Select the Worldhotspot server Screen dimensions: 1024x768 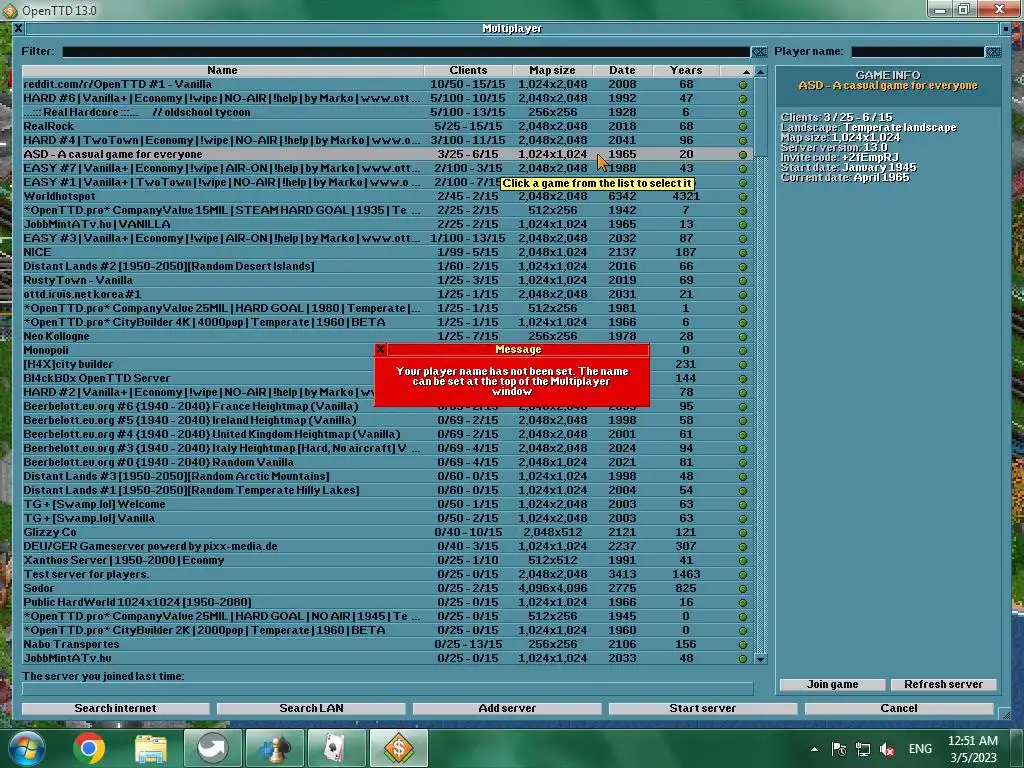coord(387,197)
